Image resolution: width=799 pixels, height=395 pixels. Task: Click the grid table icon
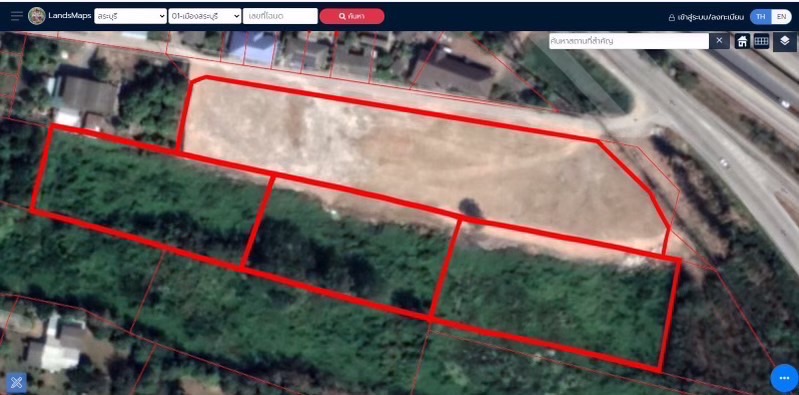coord(761,41)
